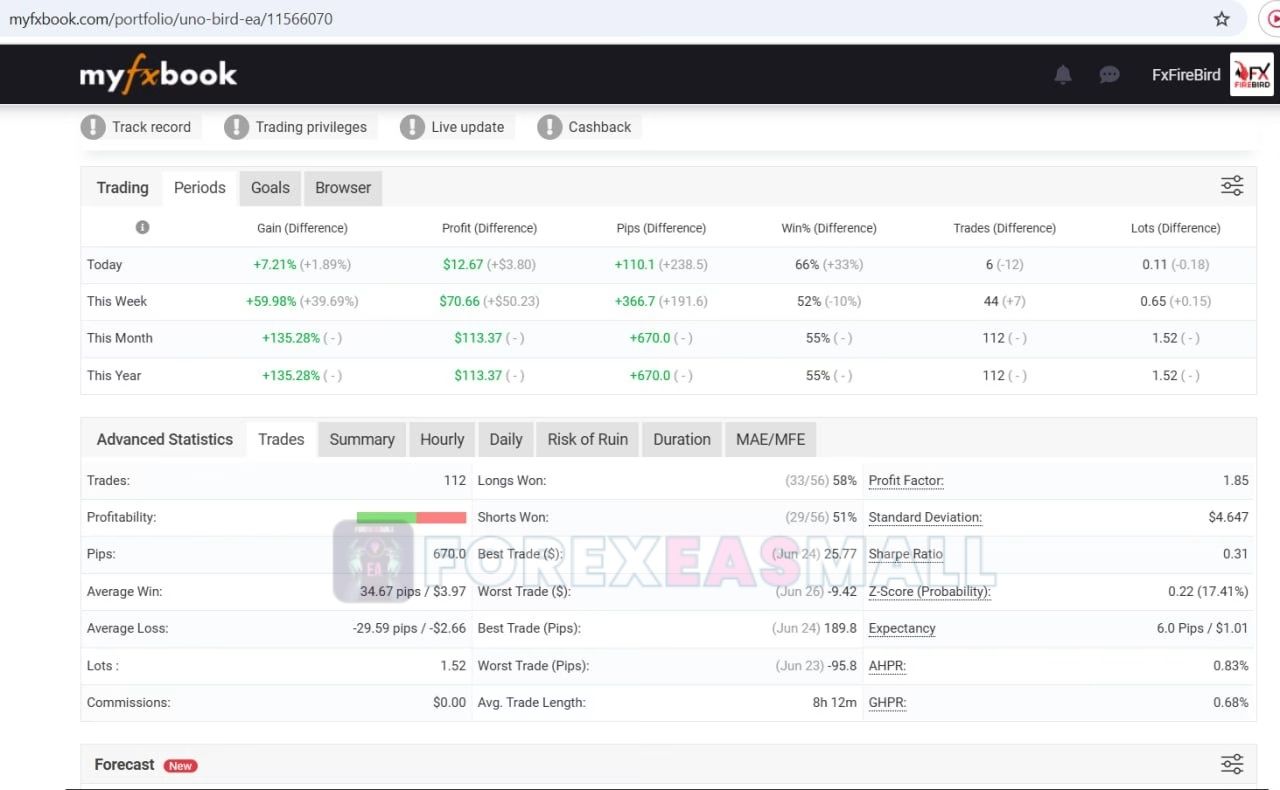Image resolution: width=1280 pixels, height=790 pixels.
Task: Open the messages chat bubble icon
Action: coord(1109,75)
